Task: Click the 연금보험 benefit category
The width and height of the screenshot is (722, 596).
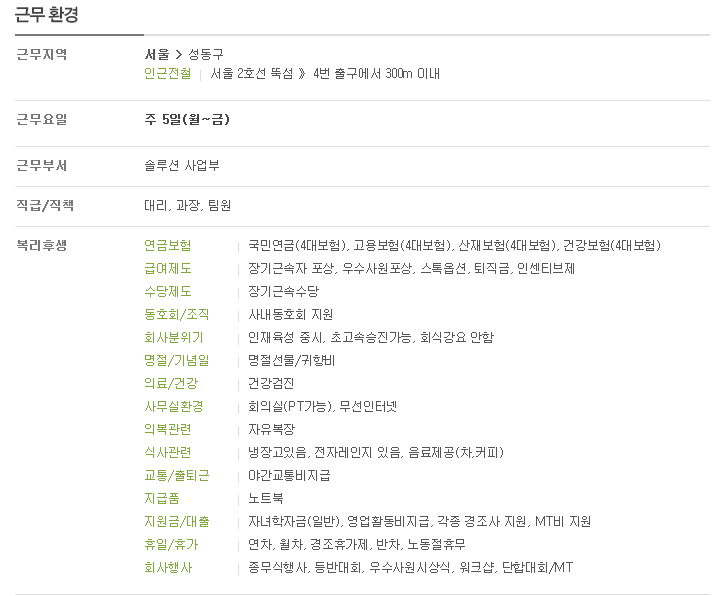Action: coord(168,245)
